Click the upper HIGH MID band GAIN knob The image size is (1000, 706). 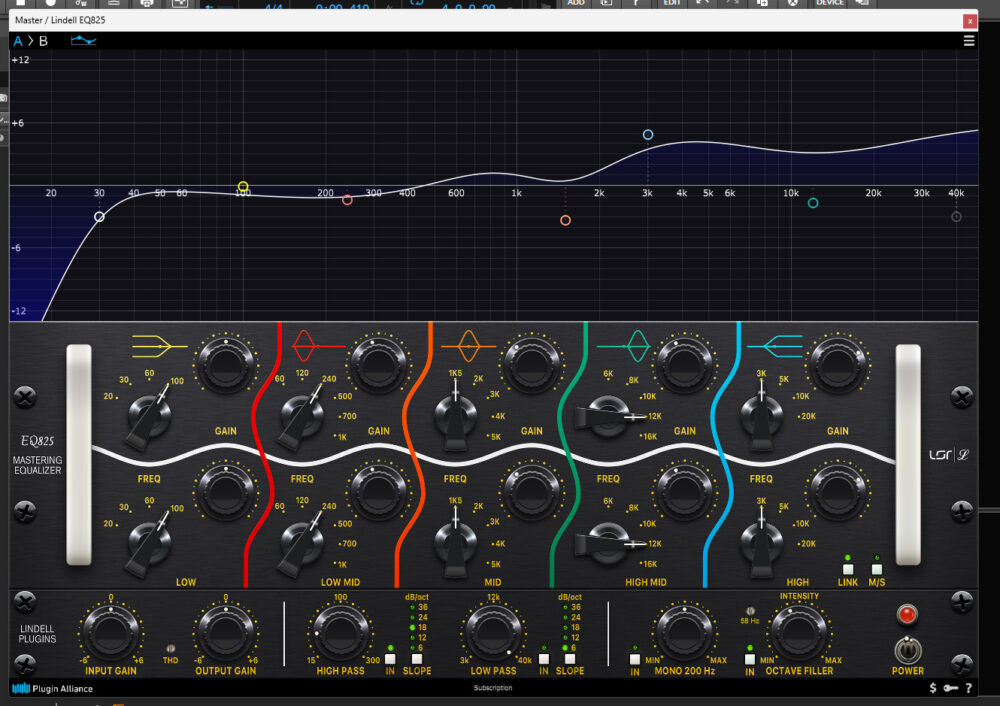[x=685, y=365]
